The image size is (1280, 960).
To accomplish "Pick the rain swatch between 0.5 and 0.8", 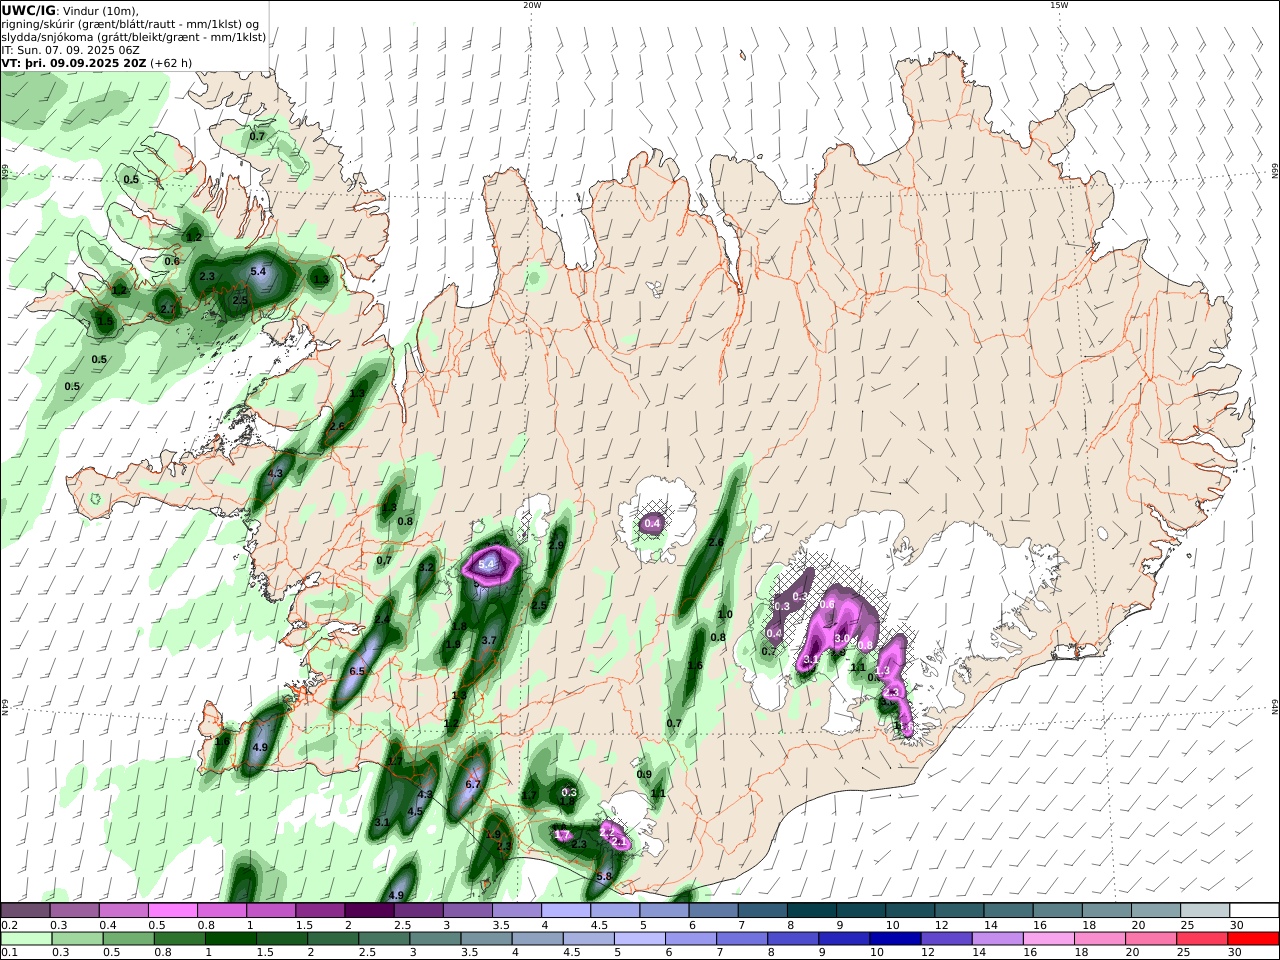I will click(128, 938).
